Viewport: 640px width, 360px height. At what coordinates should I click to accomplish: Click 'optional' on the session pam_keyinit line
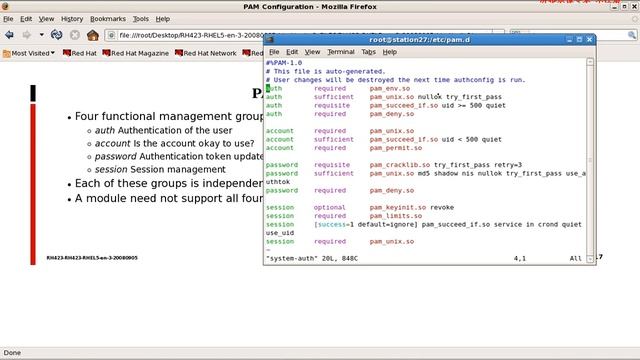click(x=330, y=207)
